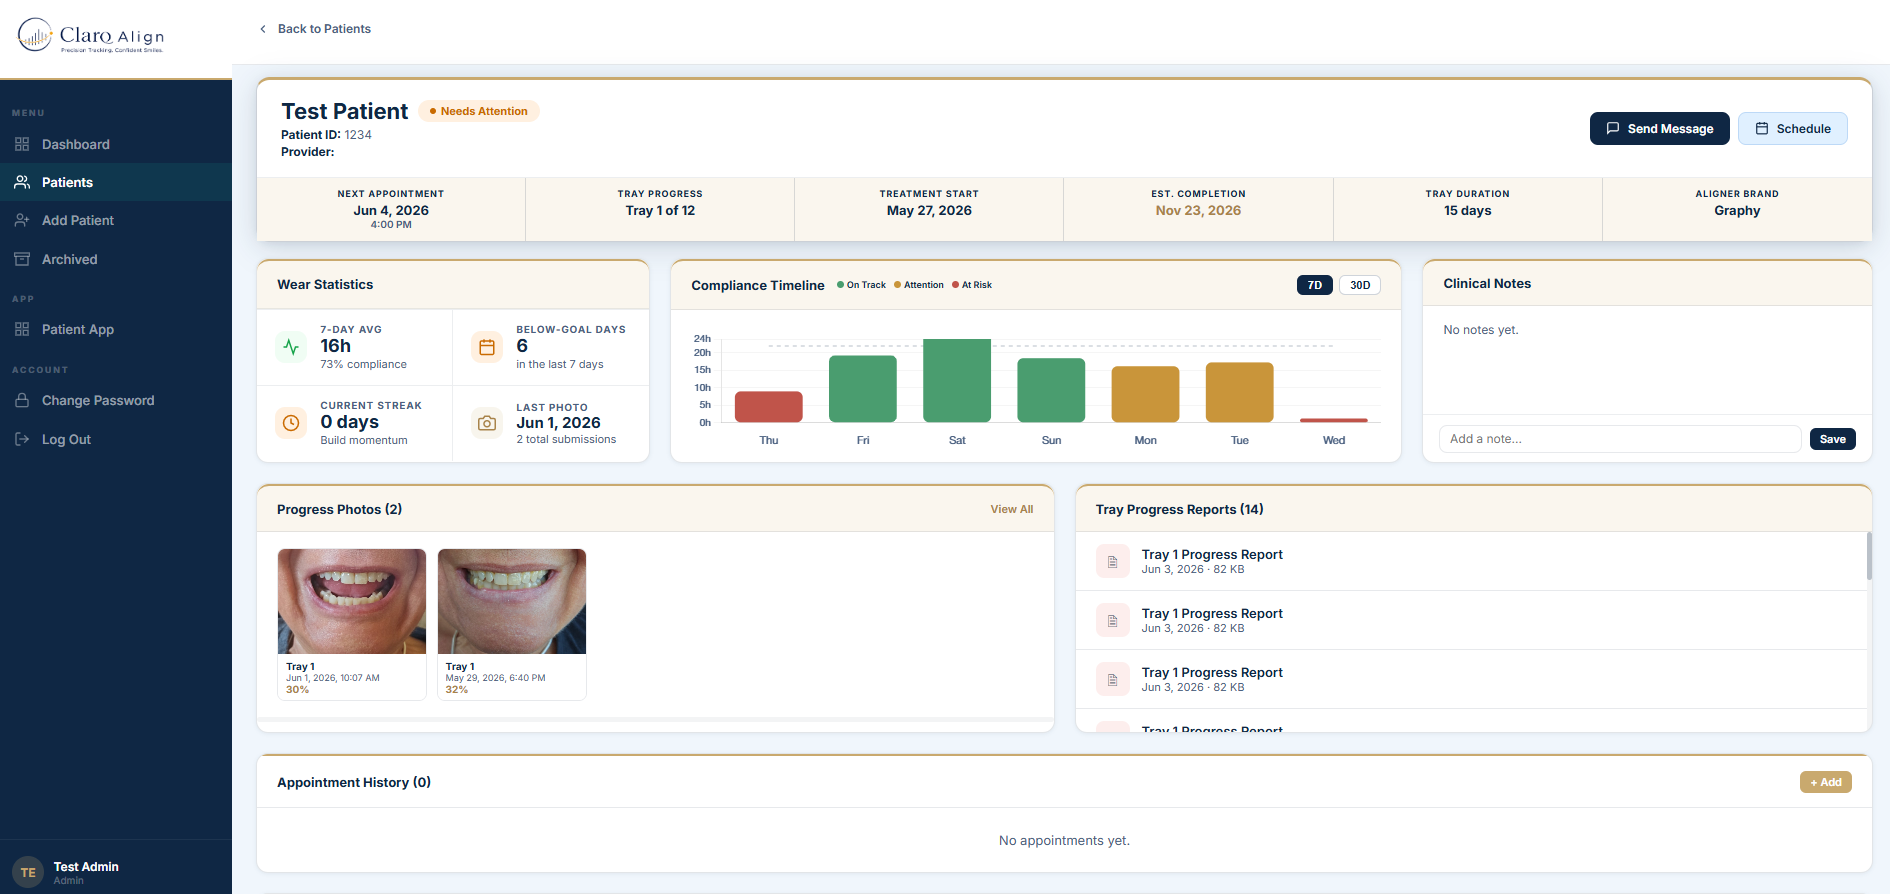Save the clinical note
The height and width of the screenshot is (894, 1890).
(x=1832, y=439)
